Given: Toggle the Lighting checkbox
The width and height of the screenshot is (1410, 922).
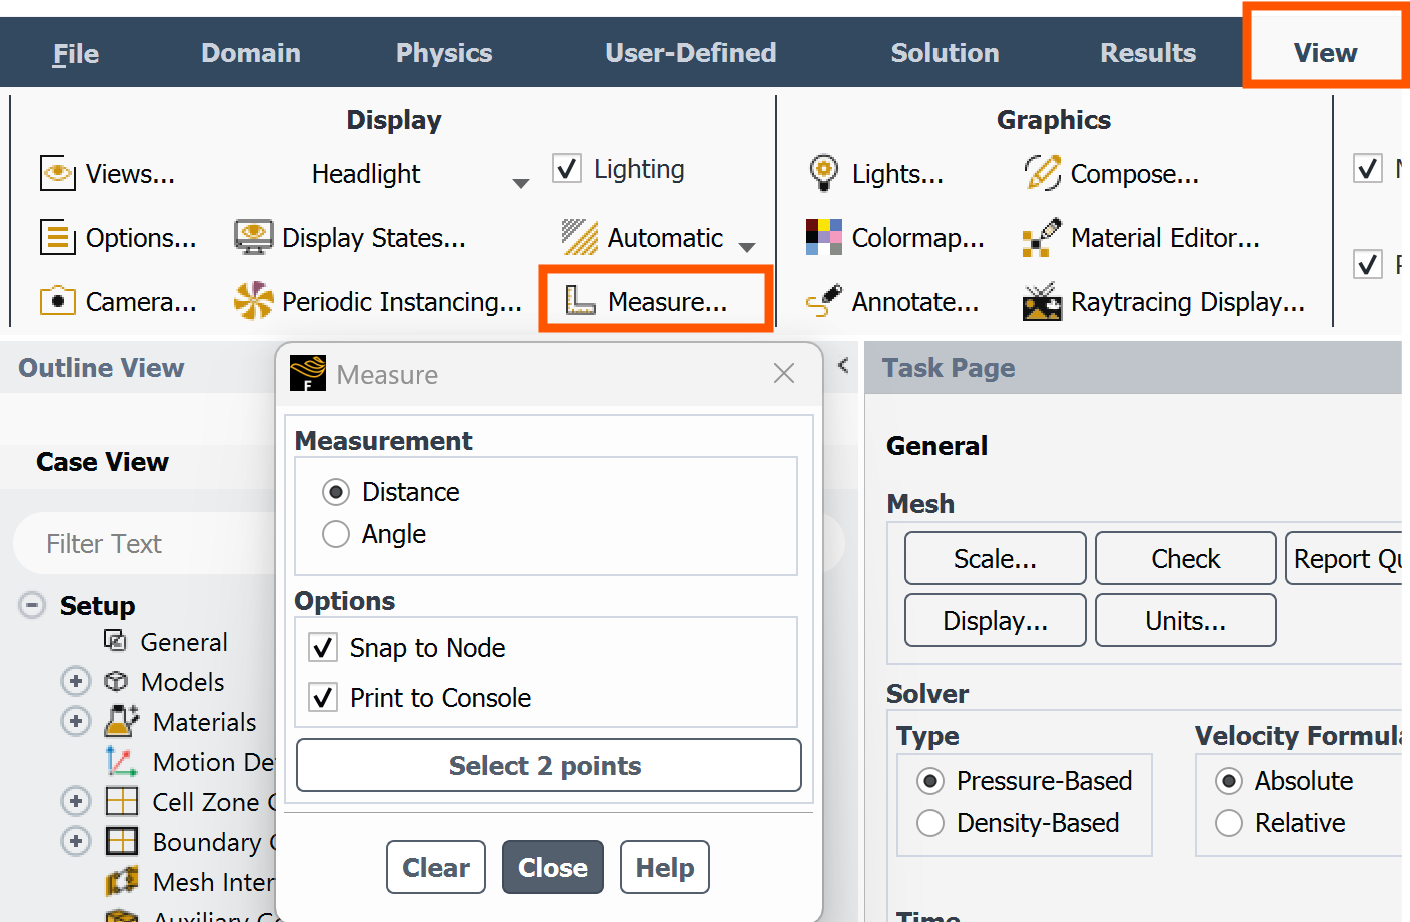Looking at the screenshot, I should click(567, 168).
